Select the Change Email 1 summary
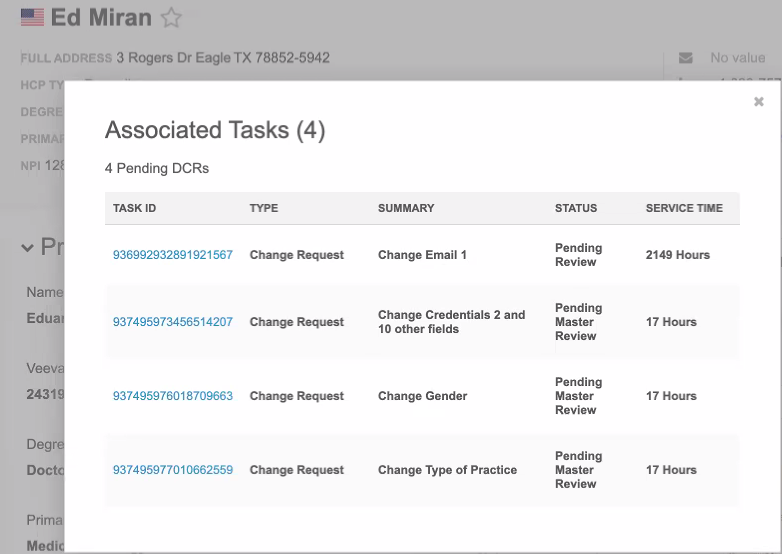 [422, 255]
